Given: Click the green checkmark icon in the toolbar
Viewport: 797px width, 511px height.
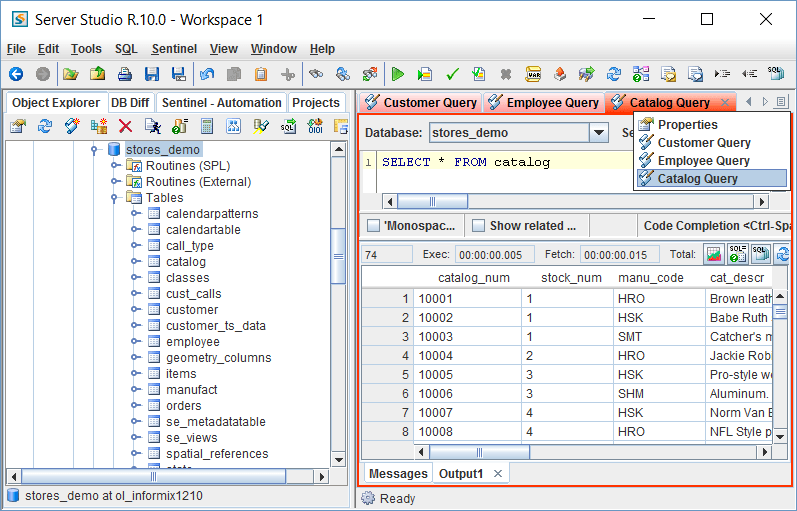Looking at the screenshot, I should pos(452,74).
